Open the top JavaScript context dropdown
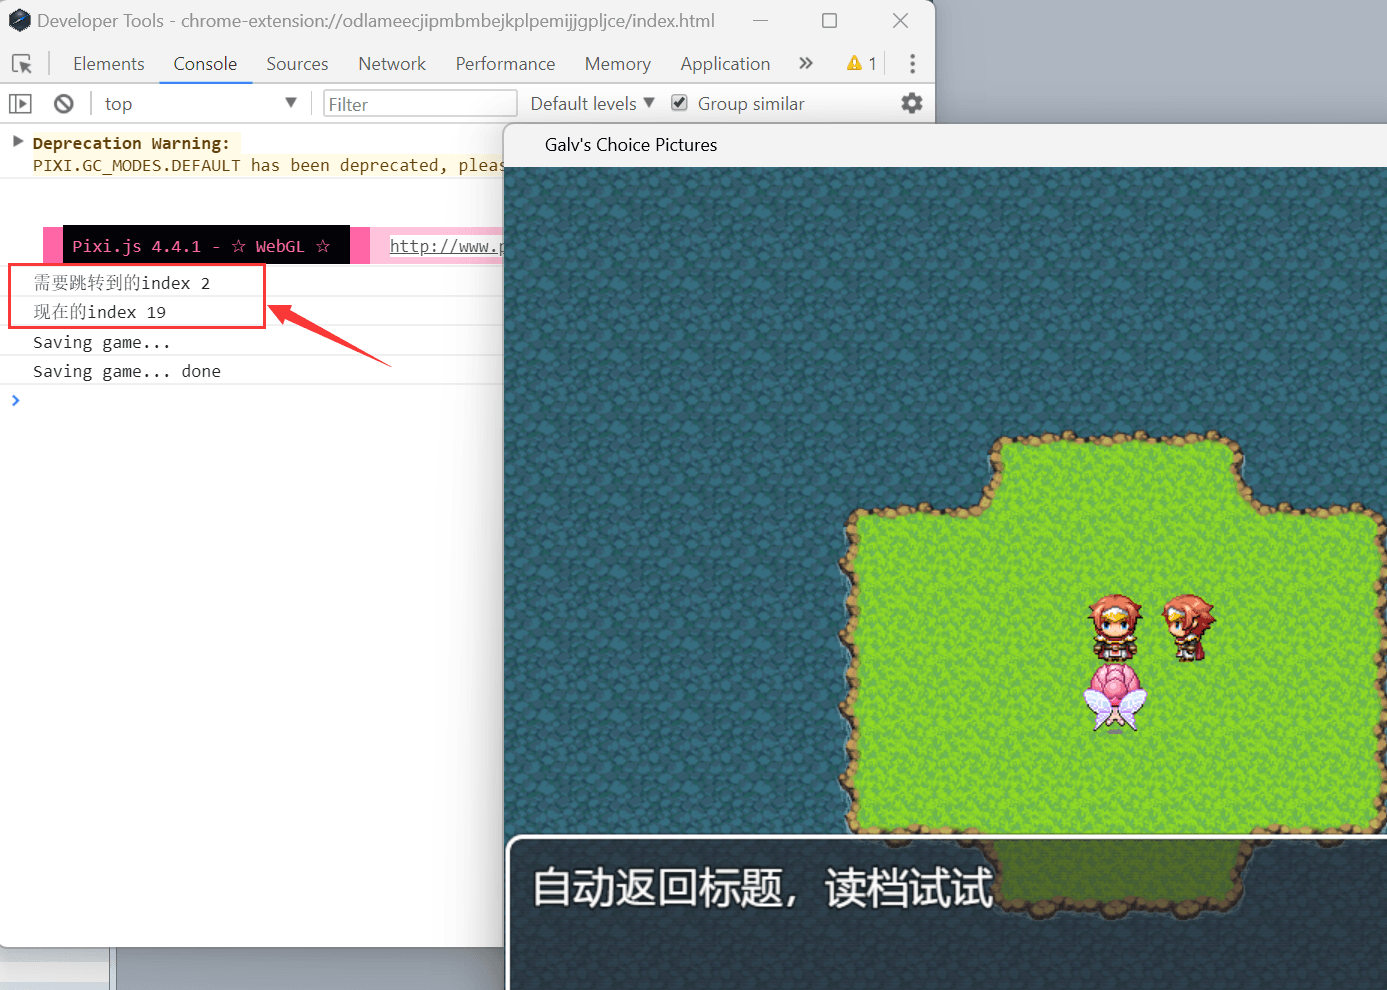The height and width of the screenshot is (990, 1387). coord(200,103)
